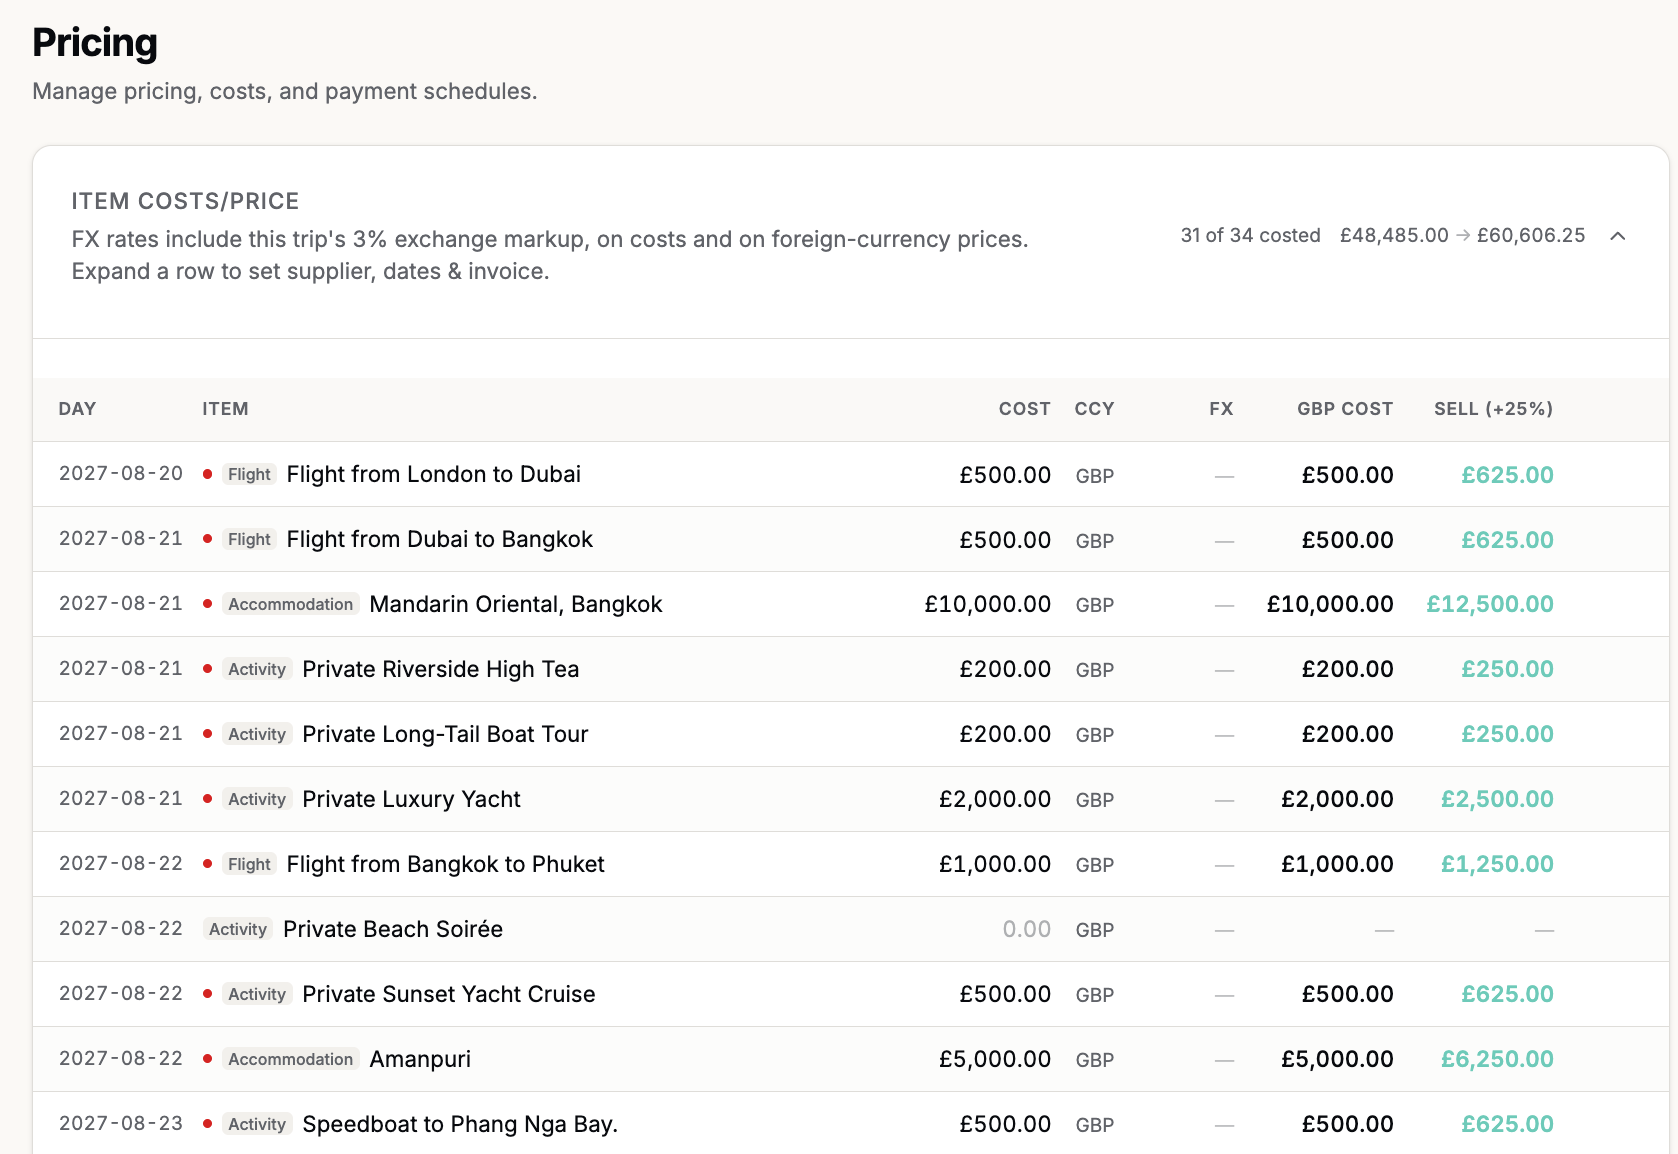This screenshot has width=1678, height=1154.
Task: Click the £48,485.00 total cost amount
Action: (x=1394, y=235)
